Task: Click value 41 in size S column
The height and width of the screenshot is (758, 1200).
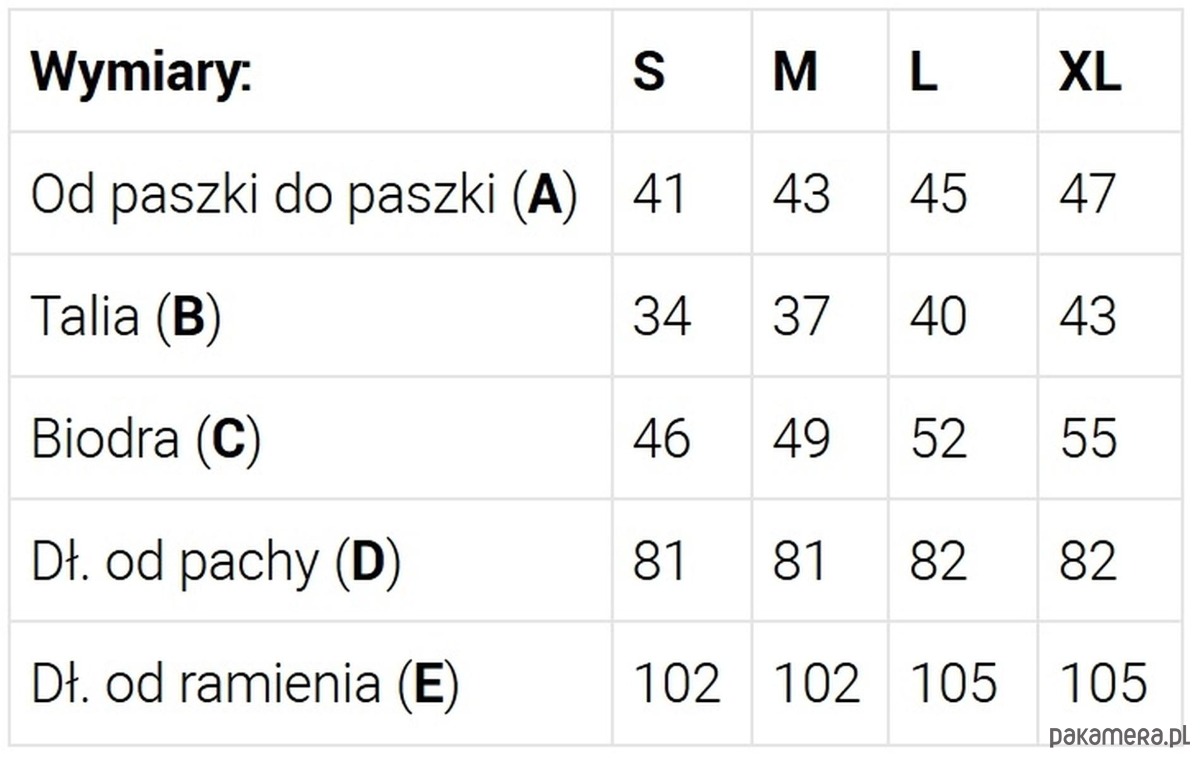Action: pos(660,193)
